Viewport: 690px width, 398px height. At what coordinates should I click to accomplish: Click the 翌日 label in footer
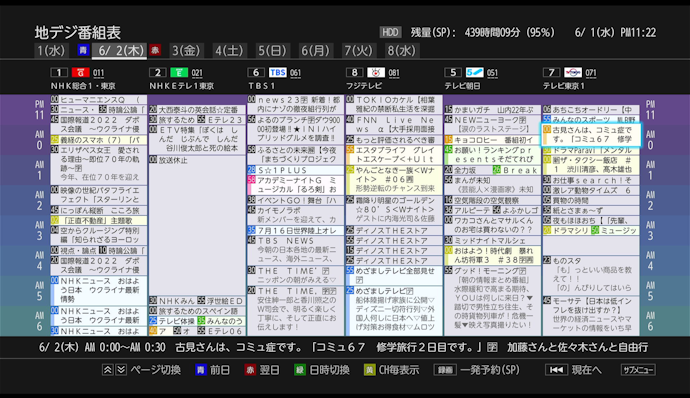click(269, 370)
